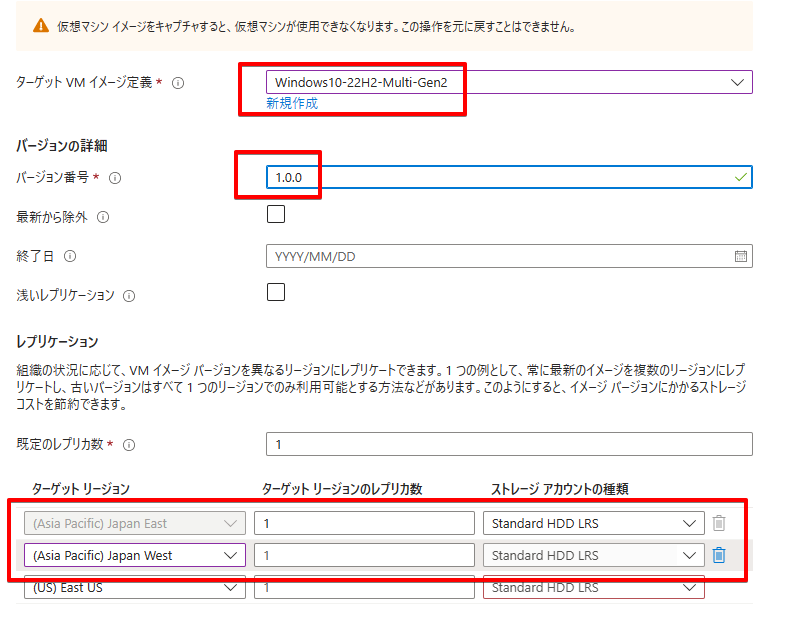This screenshot has height=624, width=791.
Task: Open the calendar picker in 終了日 field
Action: tap(741, 256)
